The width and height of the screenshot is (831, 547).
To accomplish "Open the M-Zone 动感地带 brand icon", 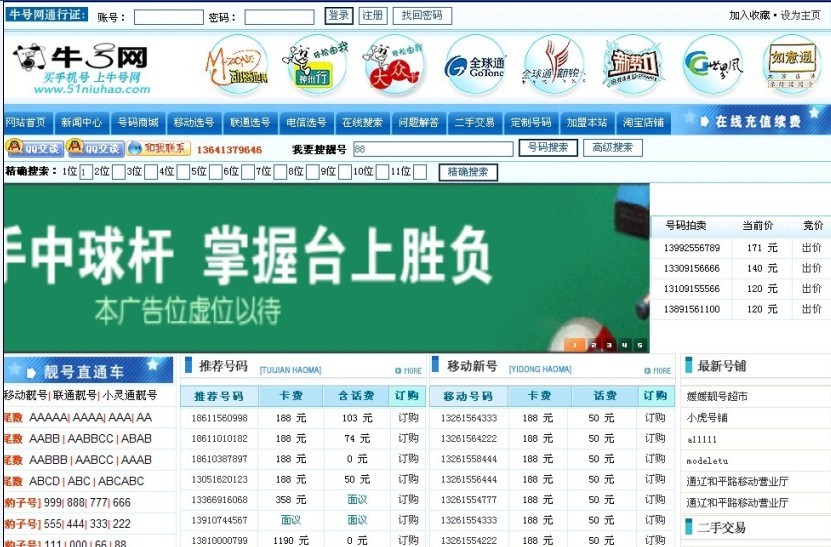I will point(234,65).
